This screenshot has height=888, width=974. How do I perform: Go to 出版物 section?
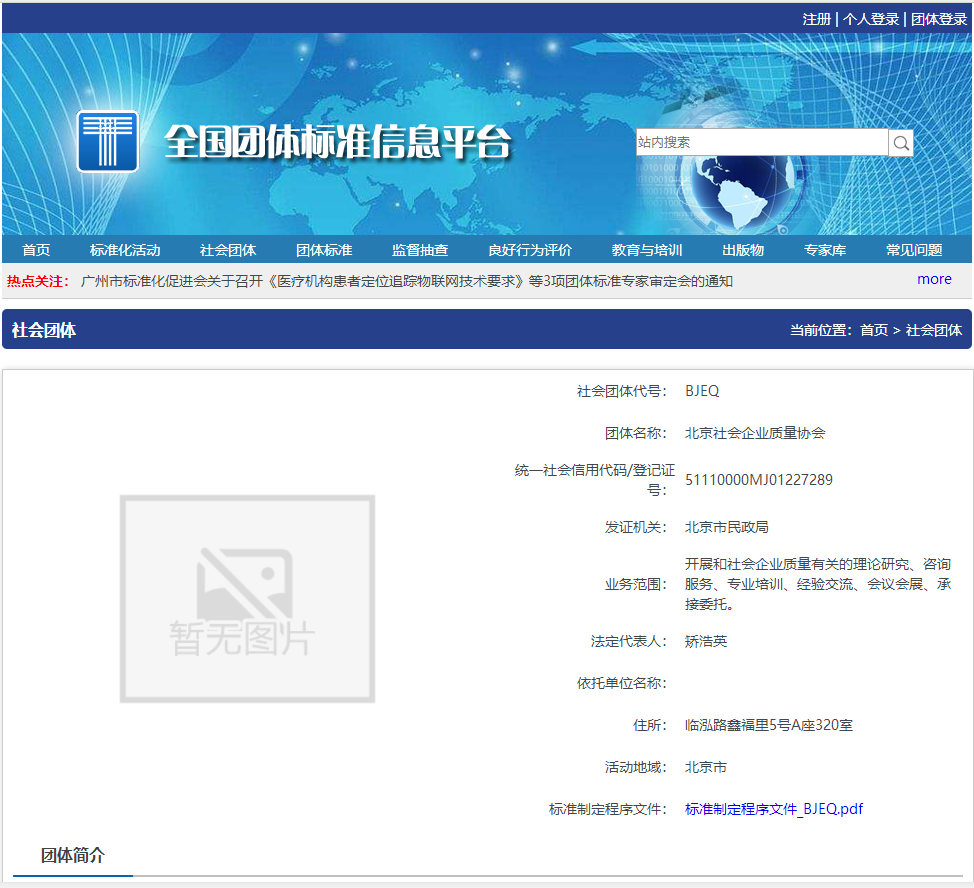pyautogui.click(x=743, y=250)
